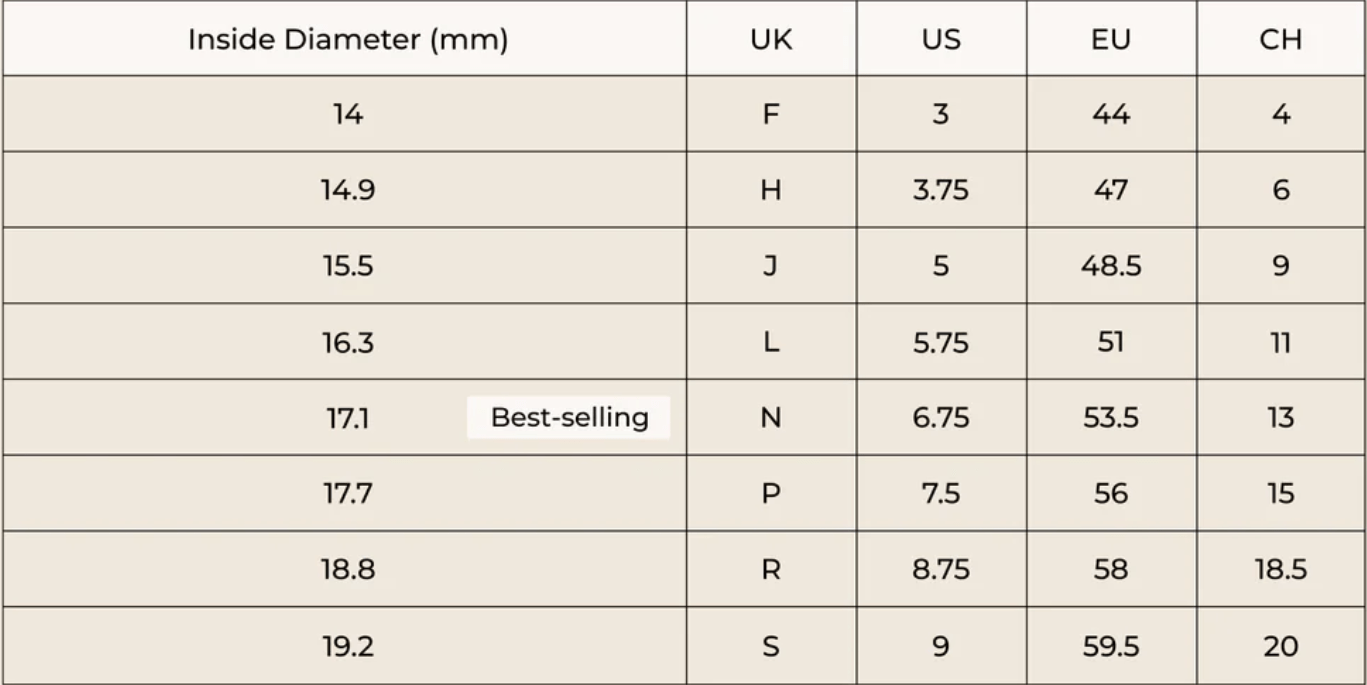Click UK size F cell
1367x685 pixels.
(770, 114)
